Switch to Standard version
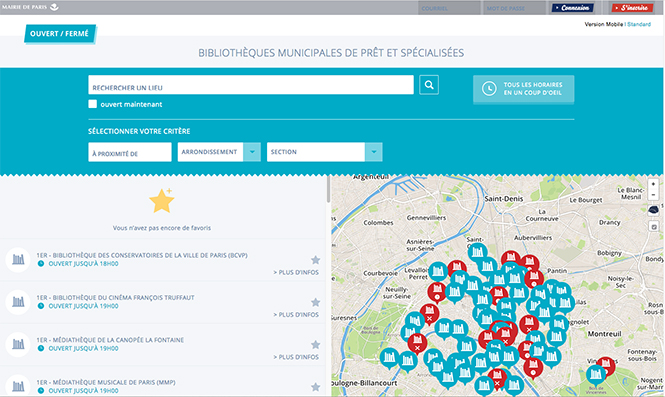 coord(639,24)
